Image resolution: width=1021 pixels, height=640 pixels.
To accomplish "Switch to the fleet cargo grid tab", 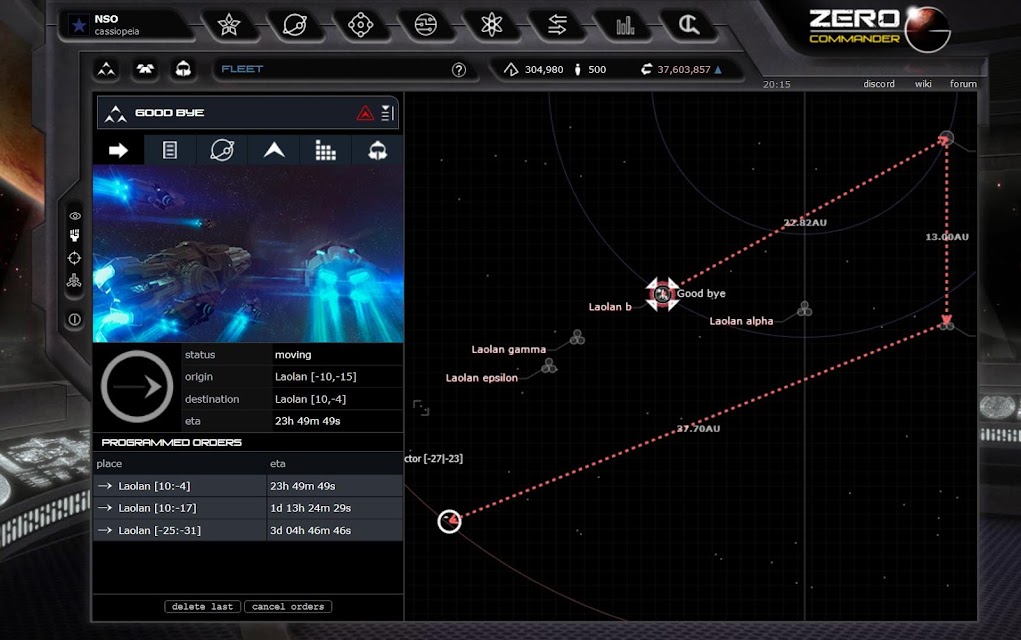I will click(x=325, y=150).
